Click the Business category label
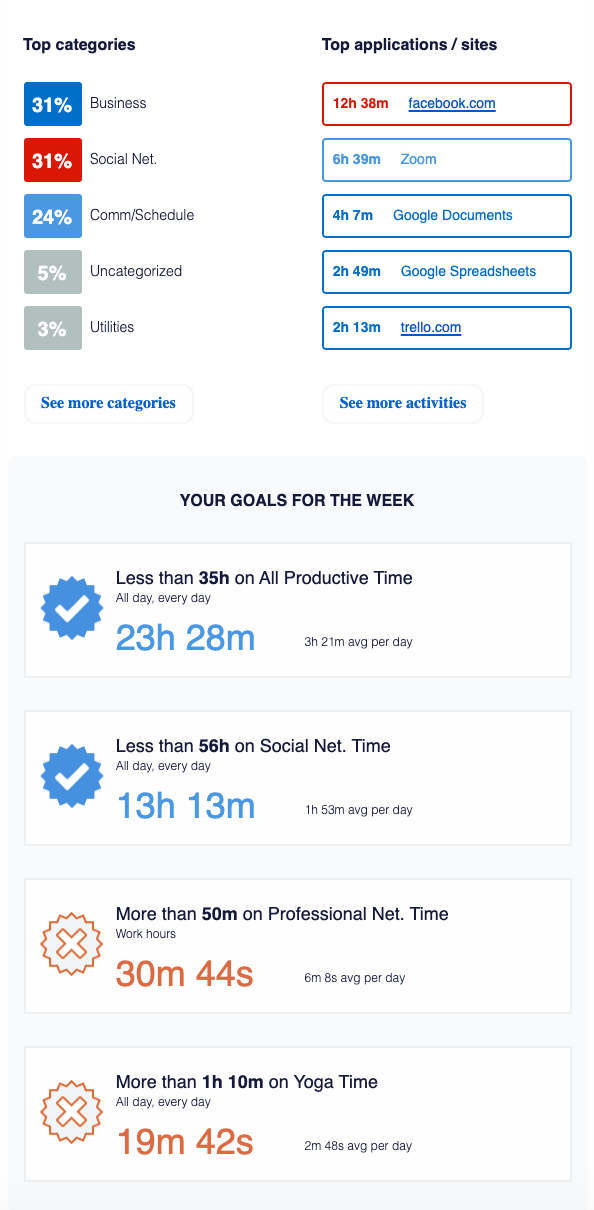 [x=118, y=103]
